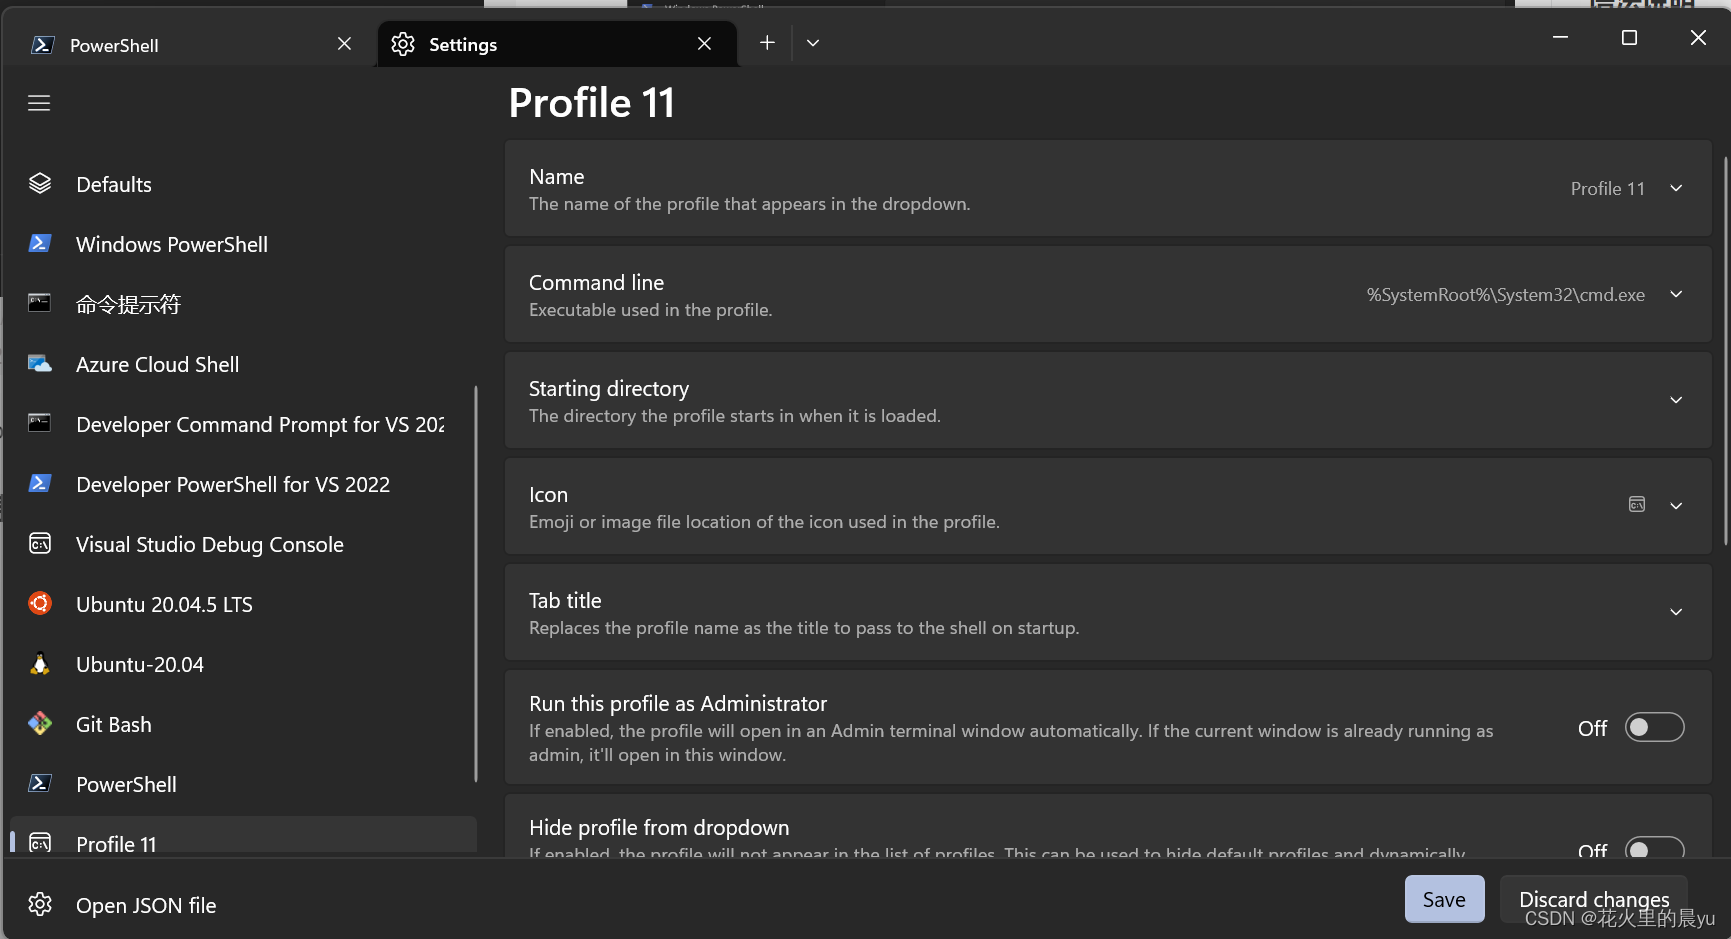Click the settings page vertical scrollbar
The height and width of the screenshot is (939, 1731).
1725,350
